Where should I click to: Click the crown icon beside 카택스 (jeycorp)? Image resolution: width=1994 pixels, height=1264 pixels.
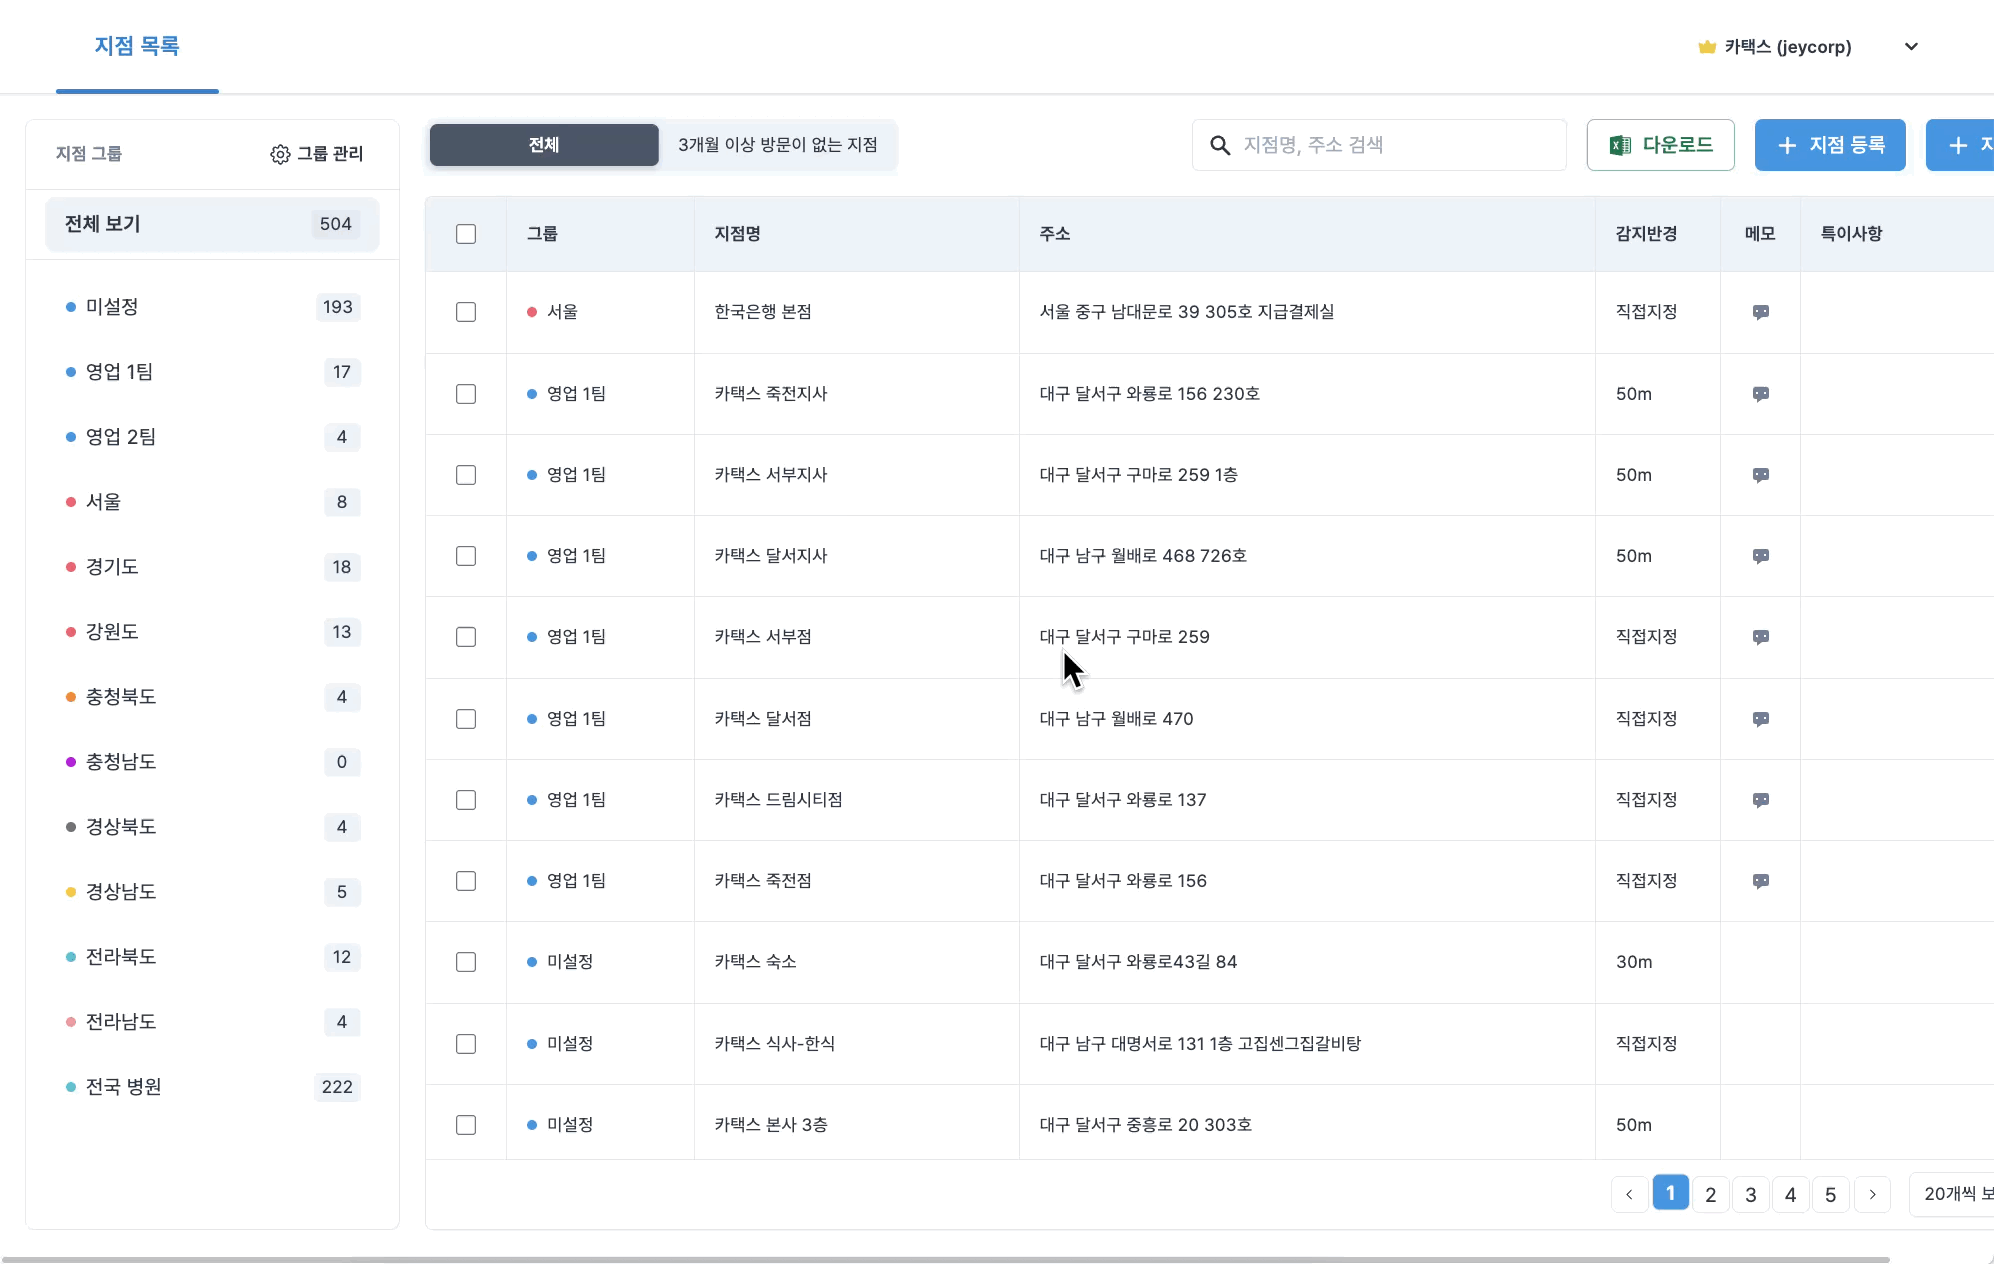tap(1707, 47)
